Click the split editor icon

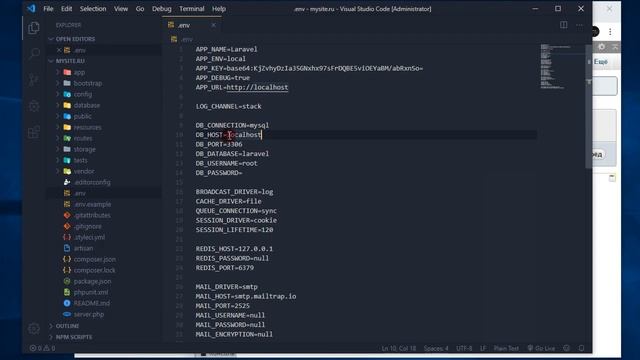coord(564,25)
